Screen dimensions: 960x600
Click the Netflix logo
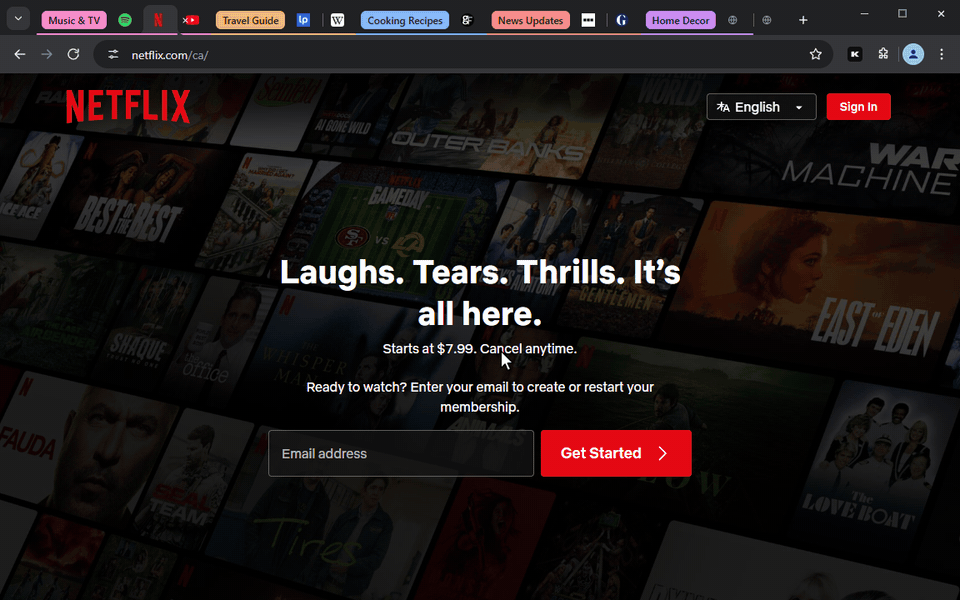pyautogui.click(x=128, y=107)
